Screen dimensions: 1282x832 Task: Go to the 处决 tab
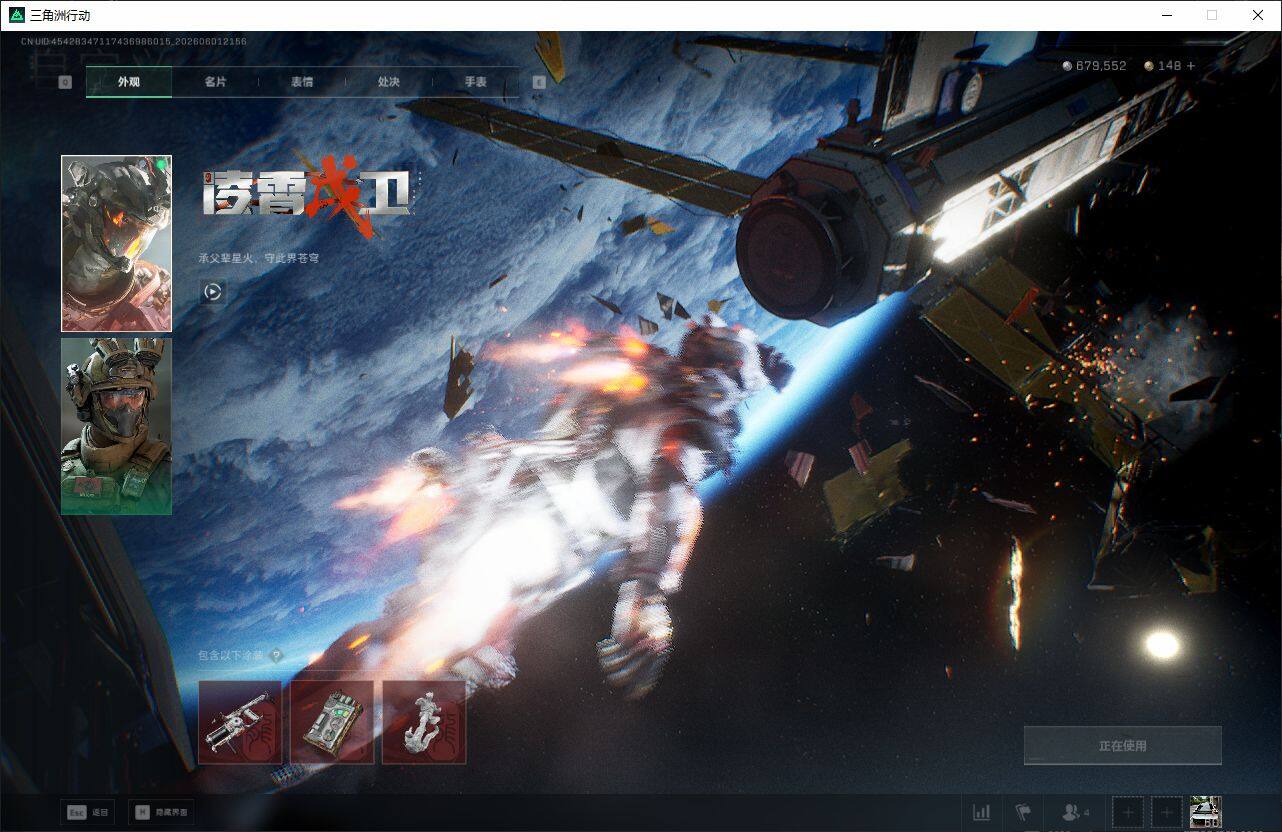[389, 82]
